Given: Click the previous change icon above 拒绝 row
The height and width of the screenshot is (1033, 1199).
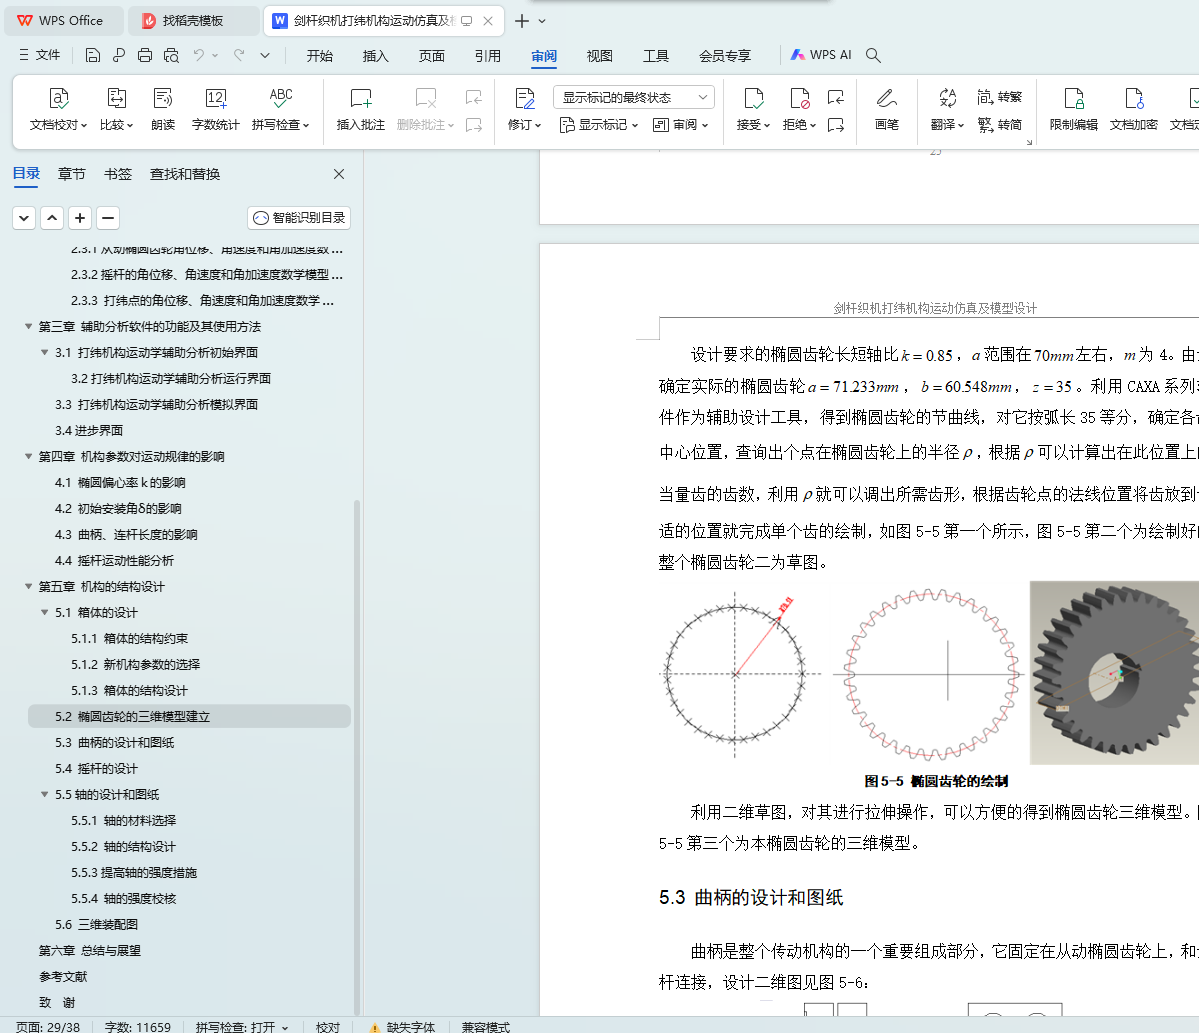Looking at the screenshot, I should point(836,97).
